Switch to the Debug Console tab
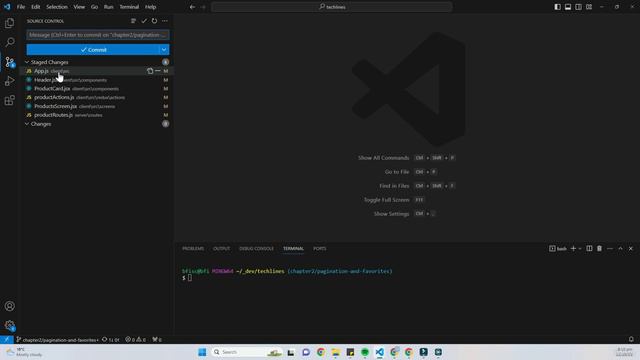The height and width of the screenshot is (360, 640). [x=256, y=249]
